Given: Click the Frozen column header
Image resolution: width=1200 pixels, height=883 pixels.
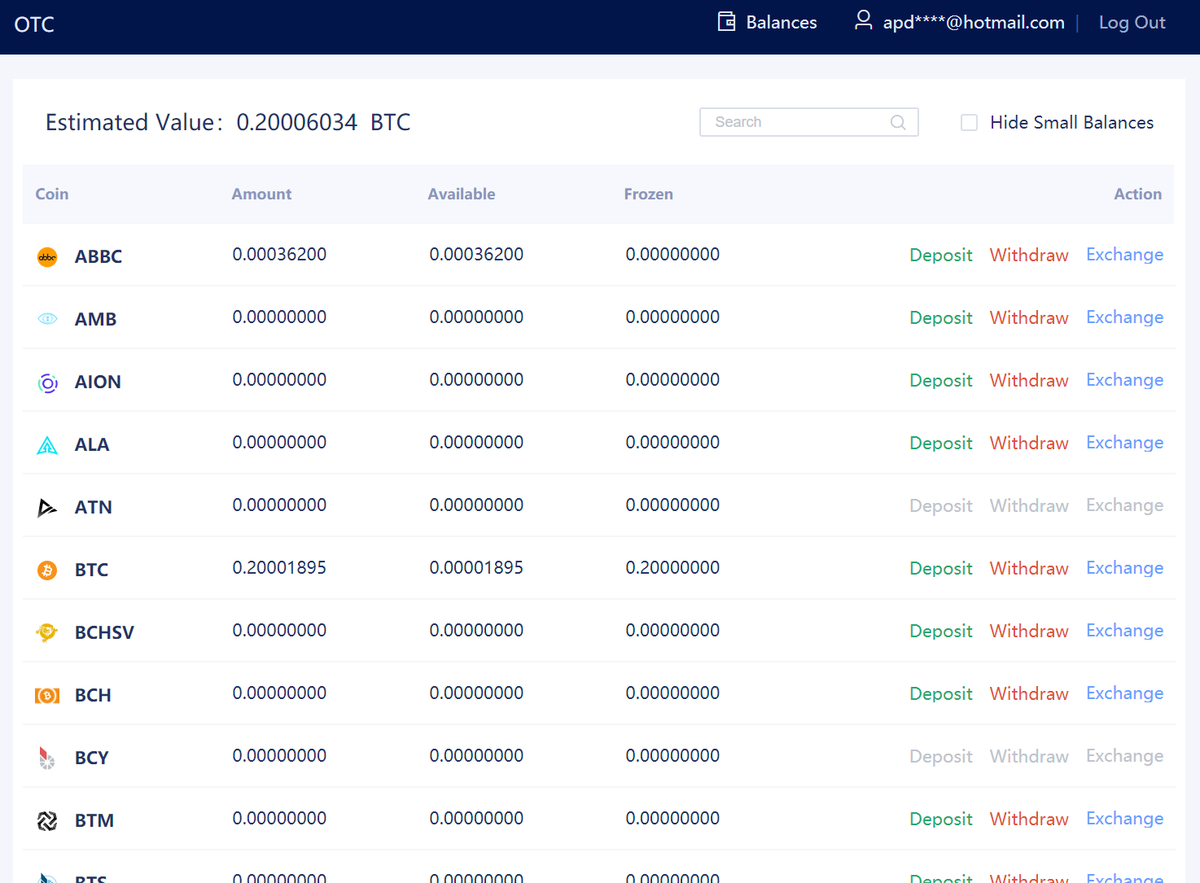Looking at the screenshot, I should [649, 194].
